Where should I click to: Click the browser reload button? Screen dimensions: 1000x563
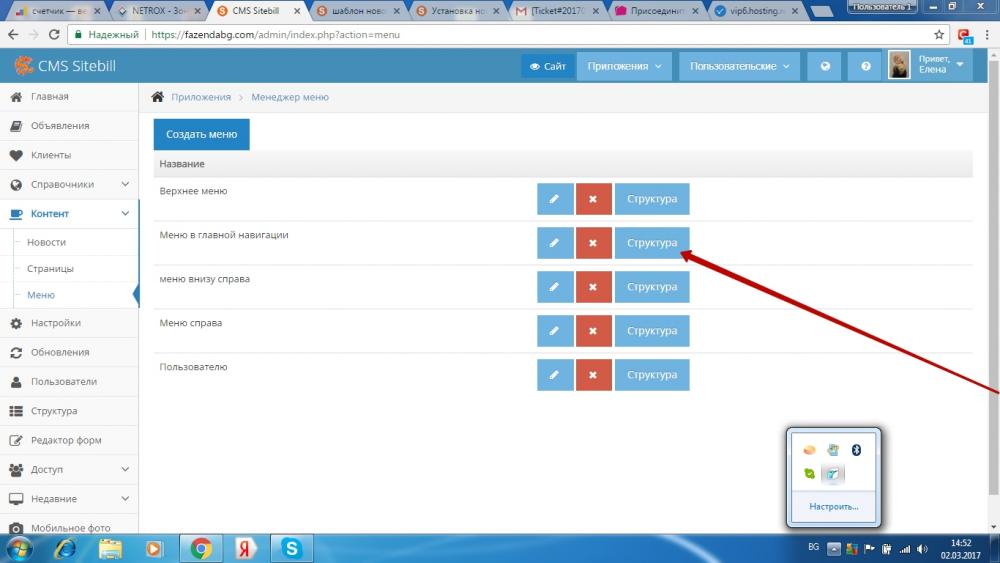[x=54, y=35]
